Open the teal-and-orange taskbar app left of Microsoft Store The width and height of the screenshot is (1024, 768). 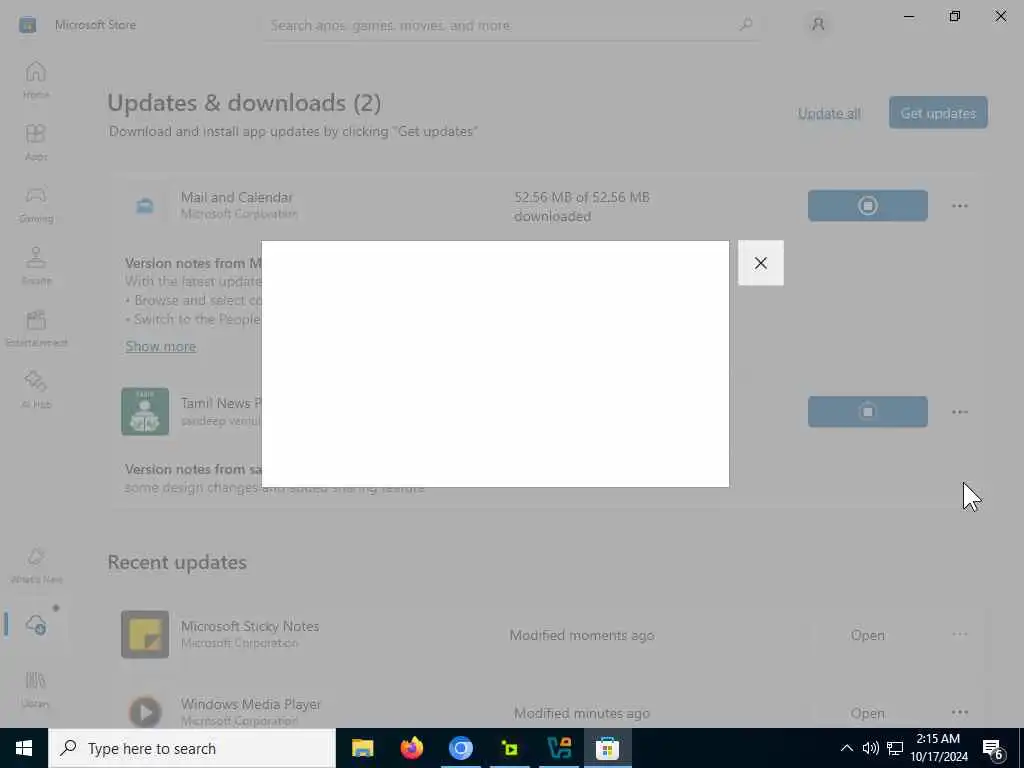point(559,748)
